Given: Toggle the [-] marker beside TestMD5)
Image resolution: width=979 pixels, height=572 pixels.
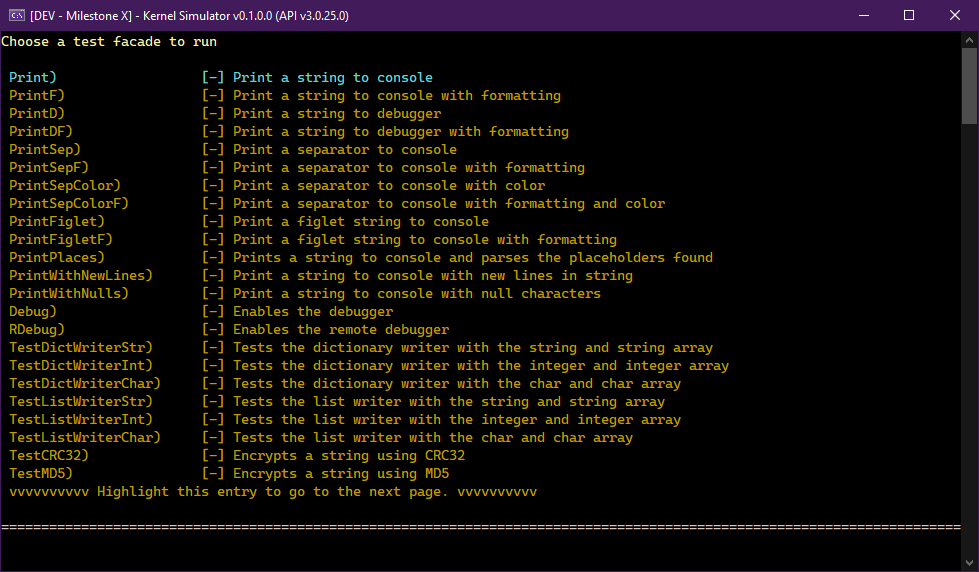Looking at the screenshot, I should pyautogui.click(x=213, y=474).
